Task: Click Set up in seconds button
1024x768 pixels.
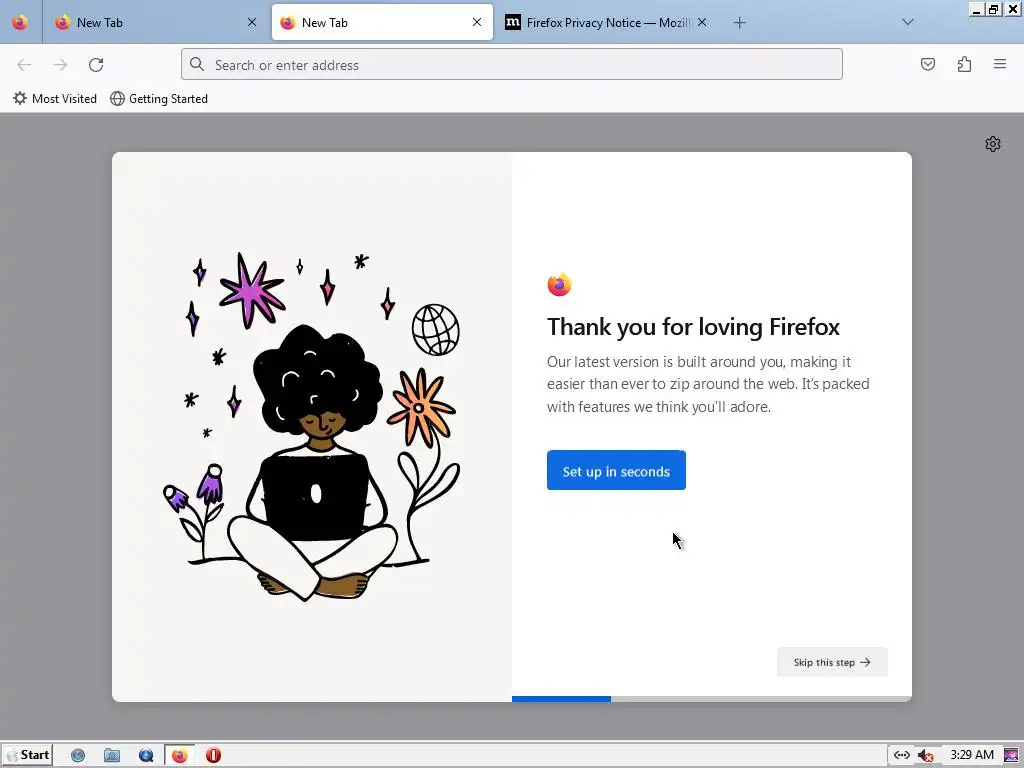Action: tap(616, 470)
